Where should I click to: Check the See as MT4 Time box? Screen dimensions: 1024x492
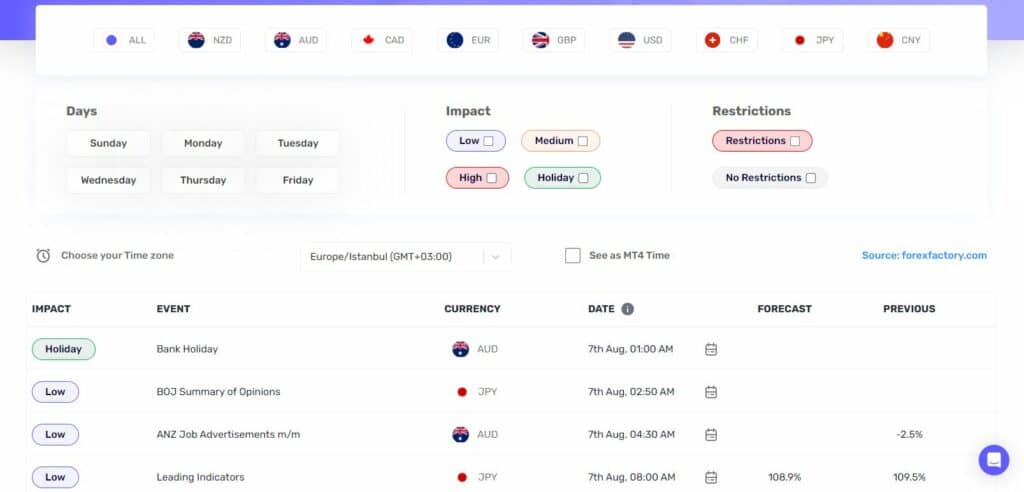tap(573, 255)
